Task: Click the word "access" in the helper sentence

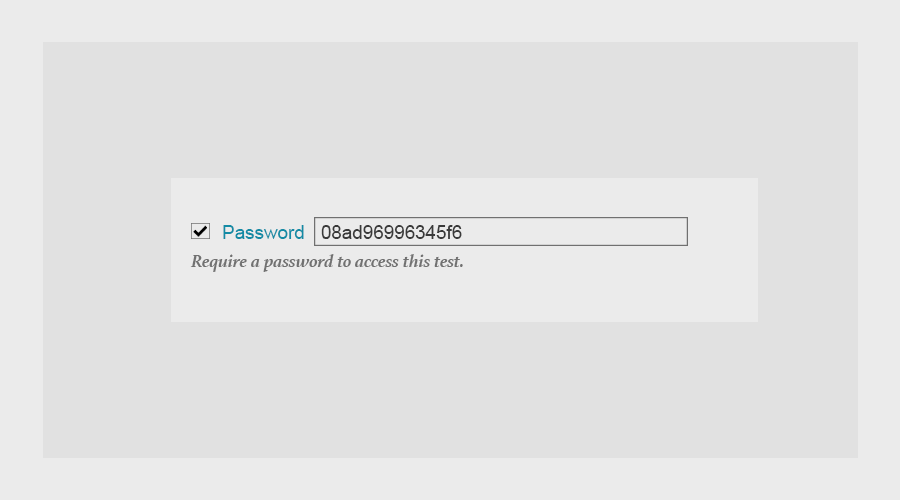Action: click(x=377, y=262)
